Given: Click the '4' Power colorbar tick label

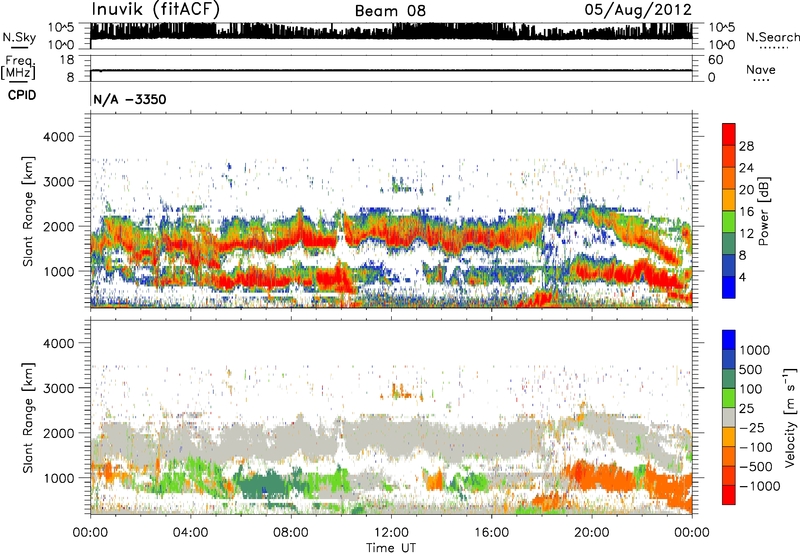Looking at the screenshot, I should tap(742, 277).
